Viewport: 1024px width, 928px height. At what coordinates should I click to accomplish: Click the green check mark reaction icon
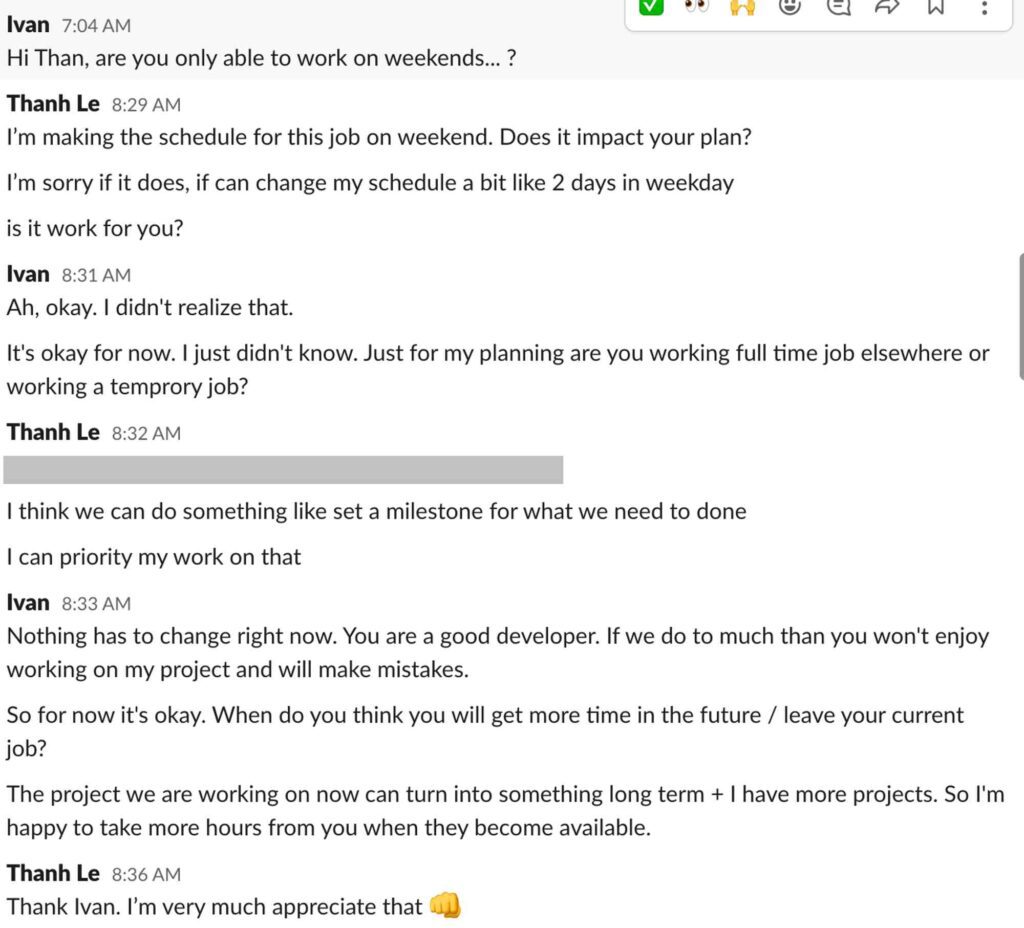(x=651, y=10)
